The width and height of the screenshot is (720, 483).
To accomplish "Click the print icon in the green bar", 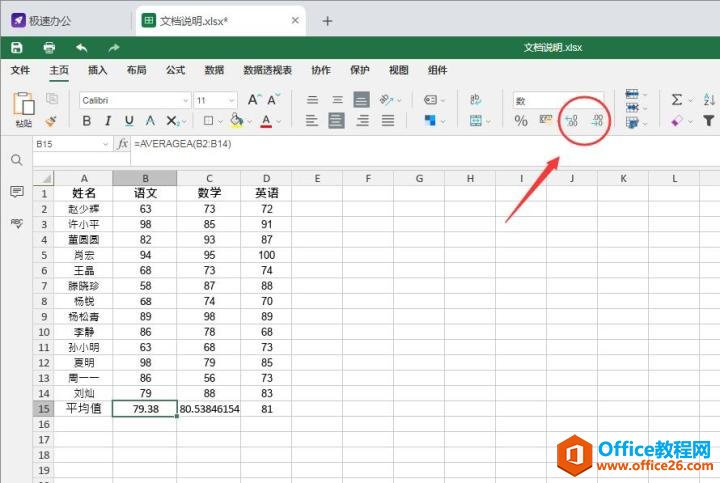I will [49, 47].
